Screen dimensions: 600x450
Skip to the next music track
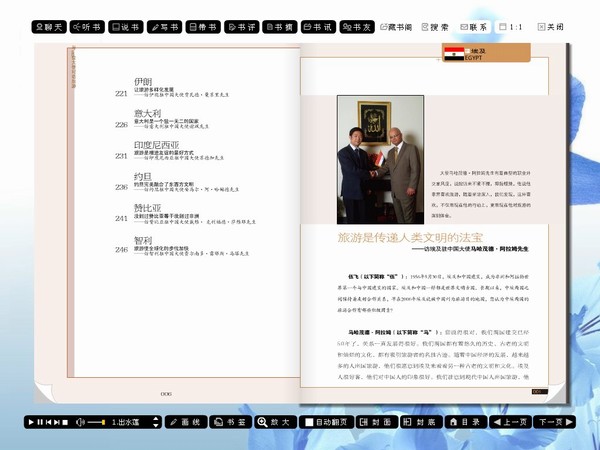[57, 422]
